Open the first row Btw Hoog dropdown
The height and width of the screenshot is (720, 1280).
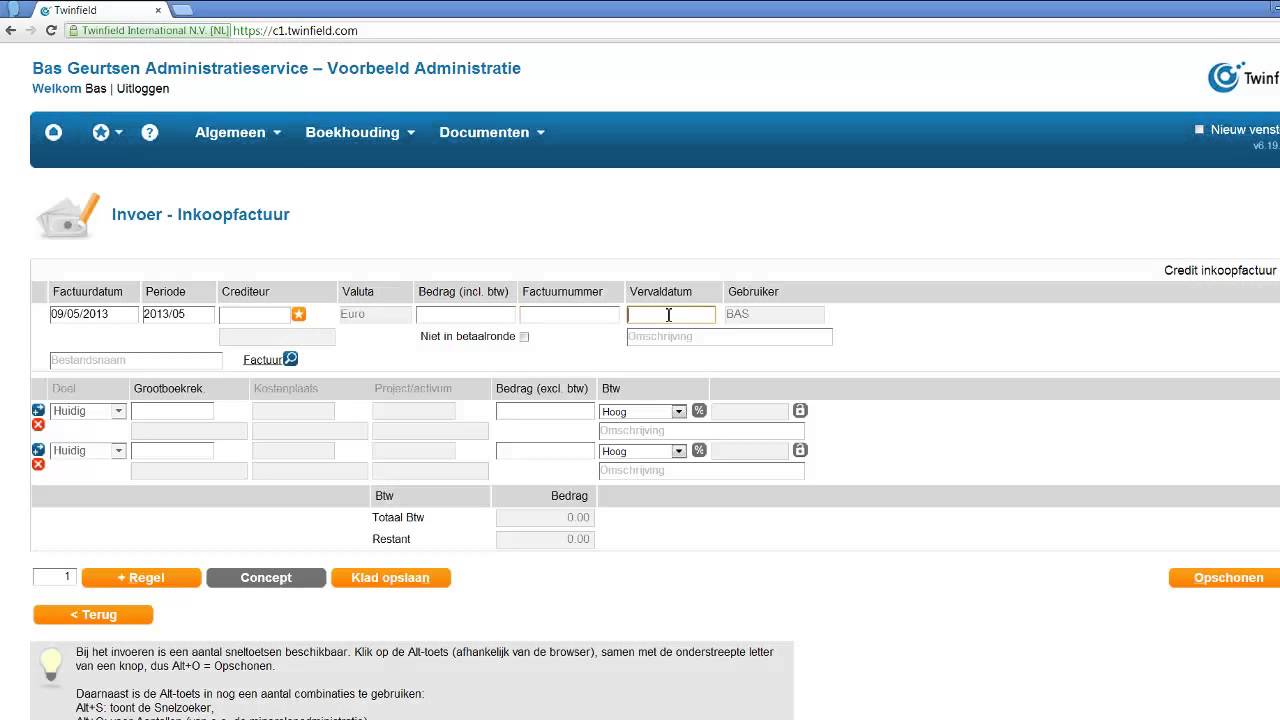coord(643,412)
